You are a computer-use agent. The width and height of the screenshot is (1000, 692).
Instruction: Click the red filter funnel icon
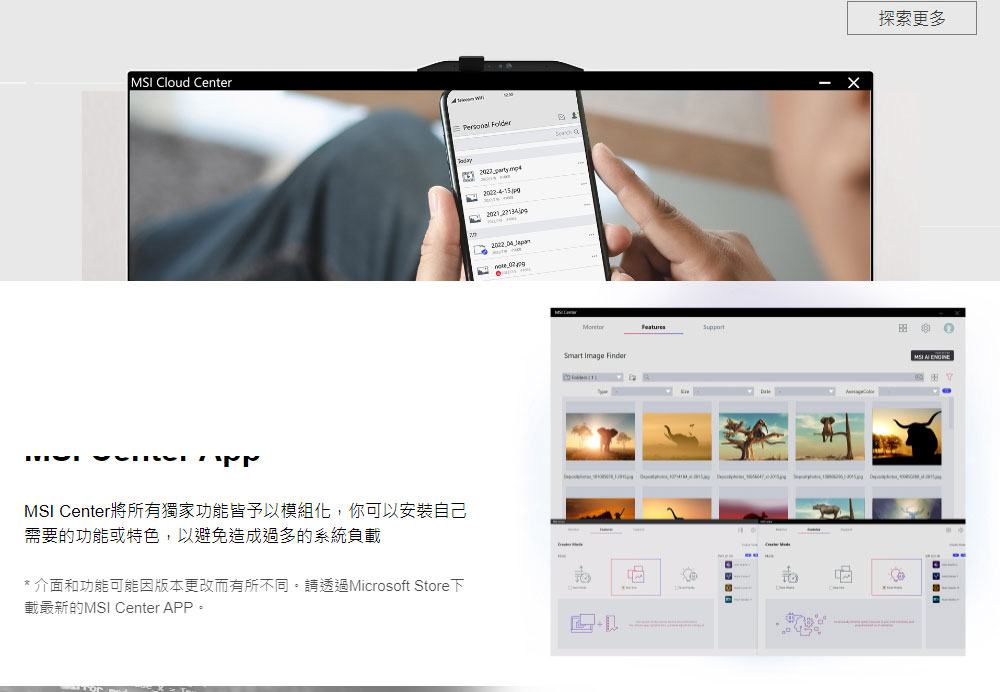tap(949, 377)
